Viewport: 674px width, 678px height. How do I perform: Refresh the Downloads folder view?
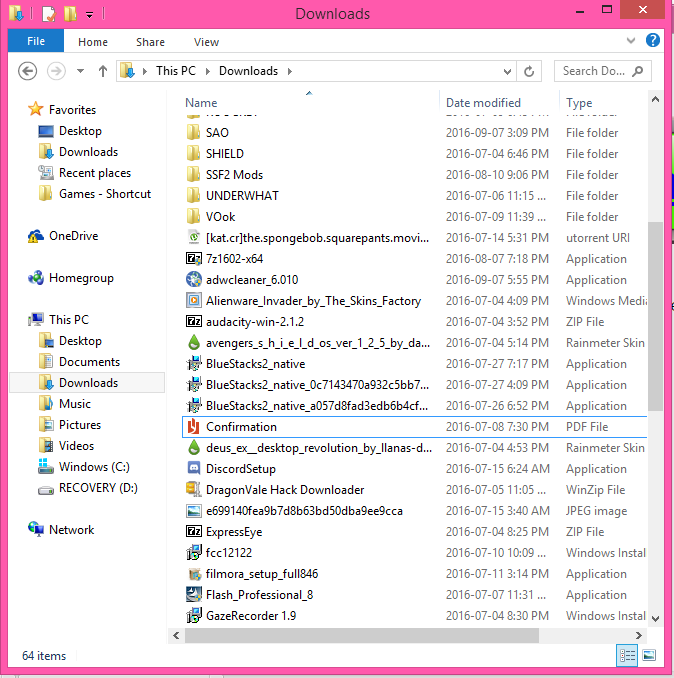click(529, 71)
